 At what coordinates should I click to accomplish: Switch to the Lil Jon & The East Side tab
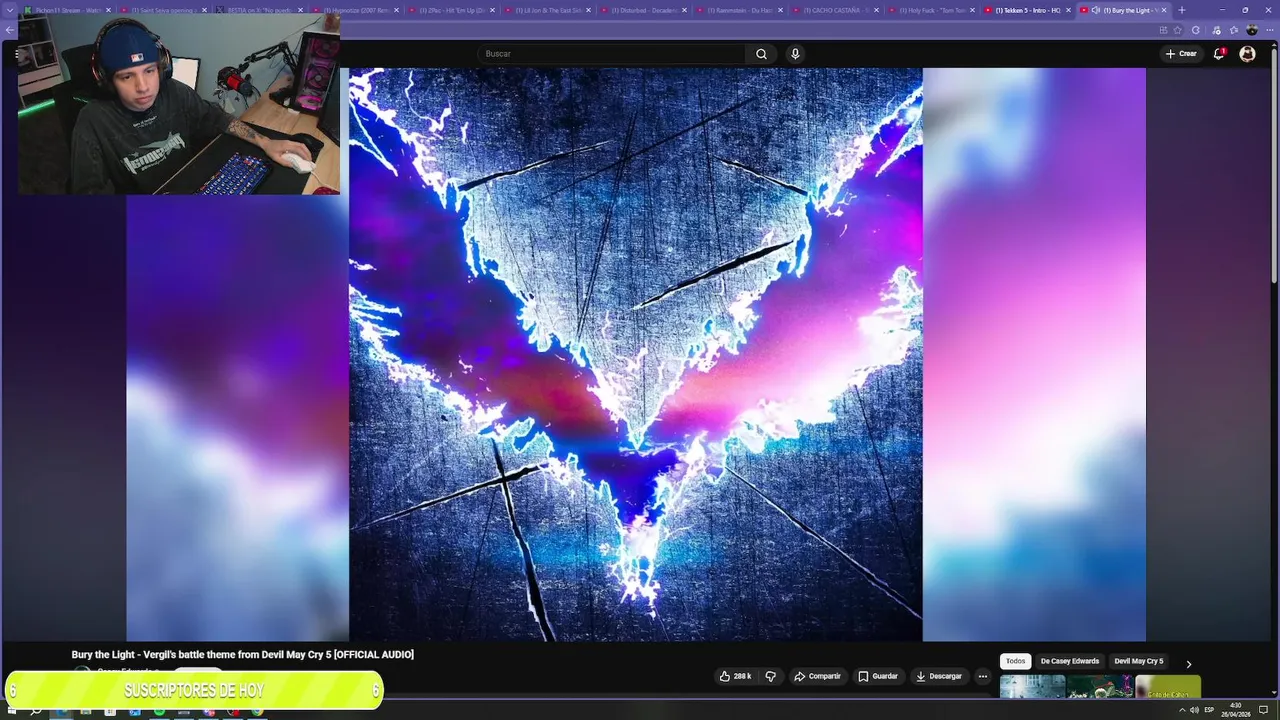(x=549, y=10)
